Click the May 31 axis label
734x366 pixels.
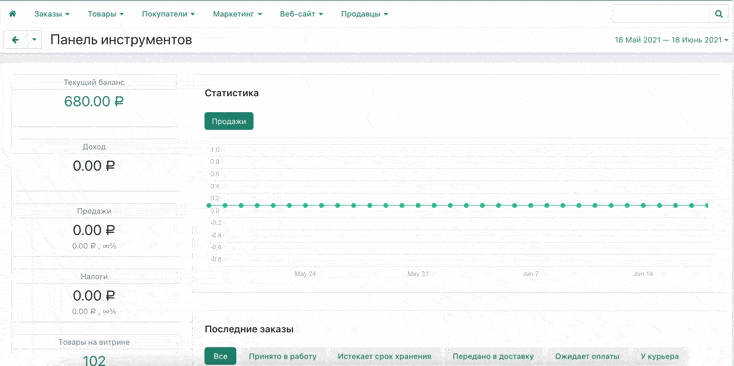coord(418,273)
